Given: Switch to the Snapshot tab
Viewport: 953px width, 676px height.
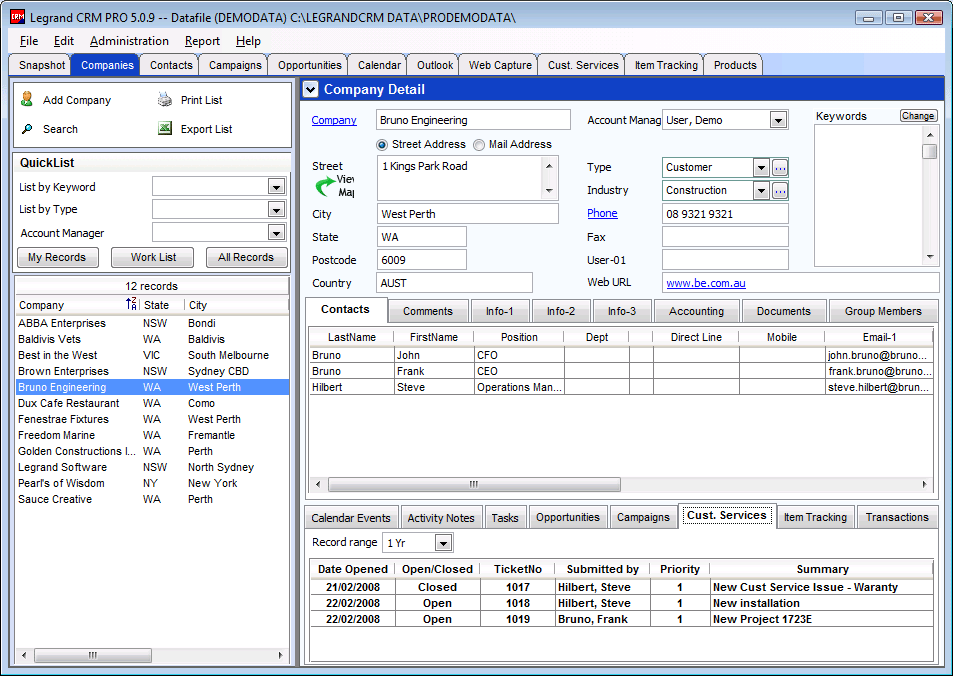Looking at the screenshot, I should coord(41,65).
